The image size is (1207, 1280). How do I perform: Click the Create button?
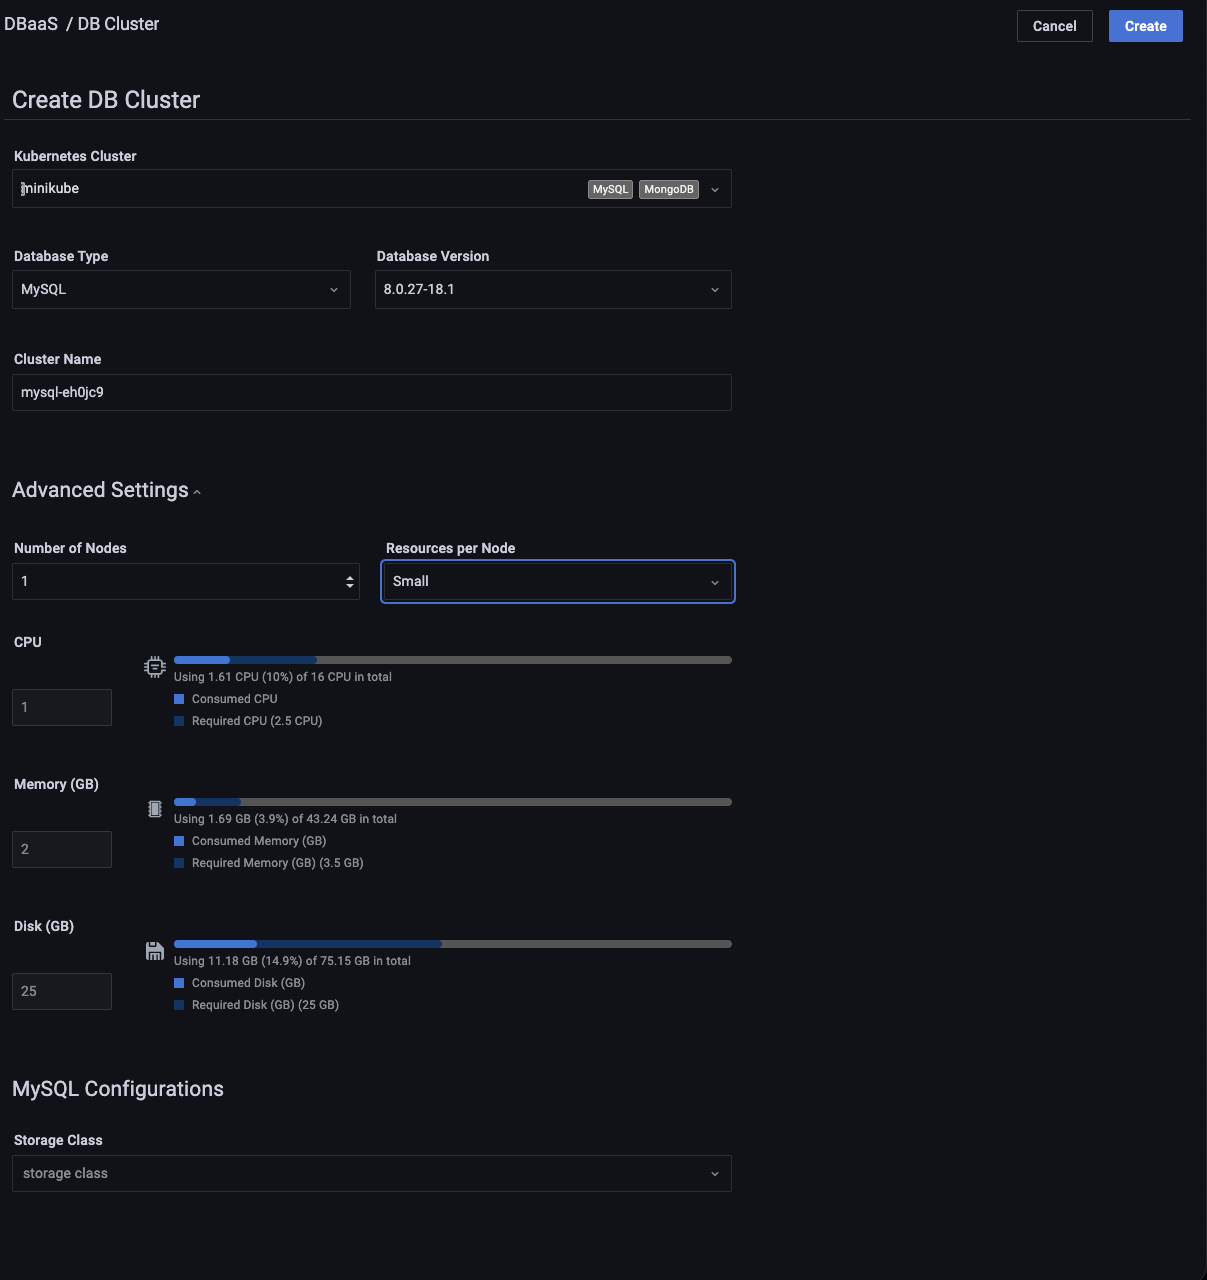(1146, 26)
